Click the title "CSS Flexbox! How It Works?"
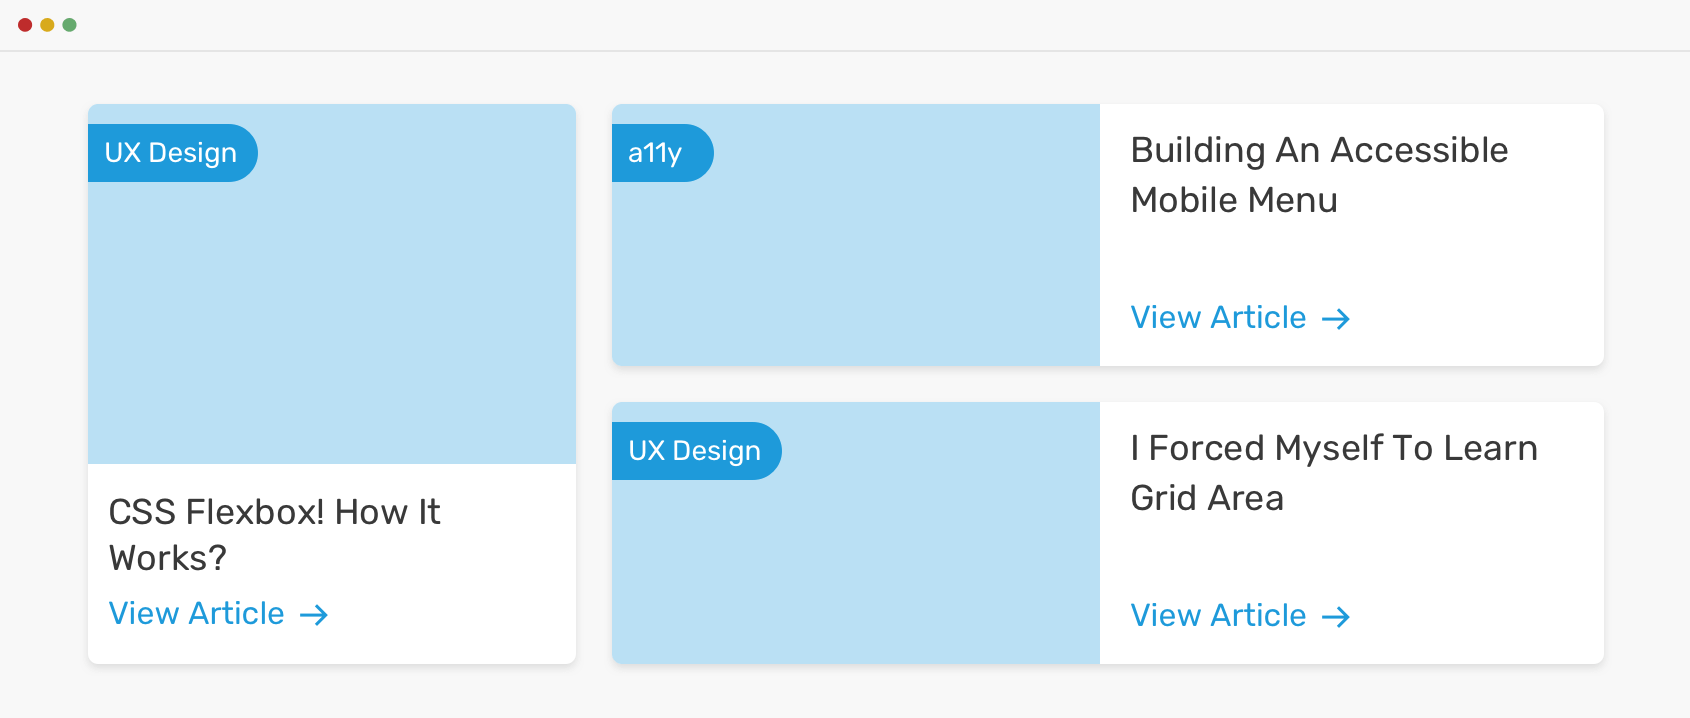This screenshot has height=718, width=1690. click(x=274, y=534)
